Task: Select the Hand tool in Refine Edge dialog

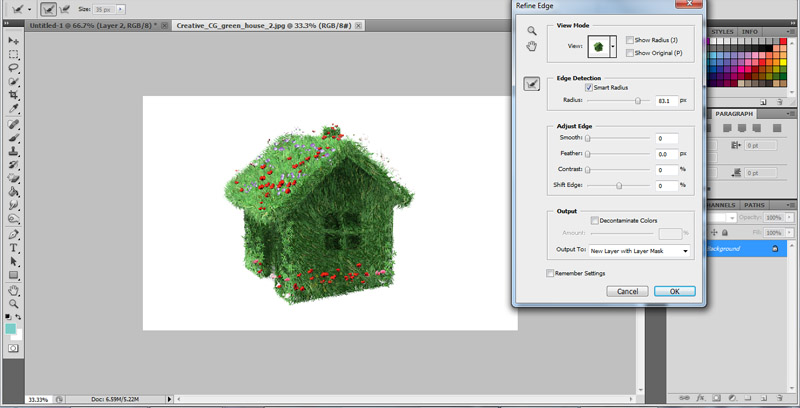Action: [532, 46]
